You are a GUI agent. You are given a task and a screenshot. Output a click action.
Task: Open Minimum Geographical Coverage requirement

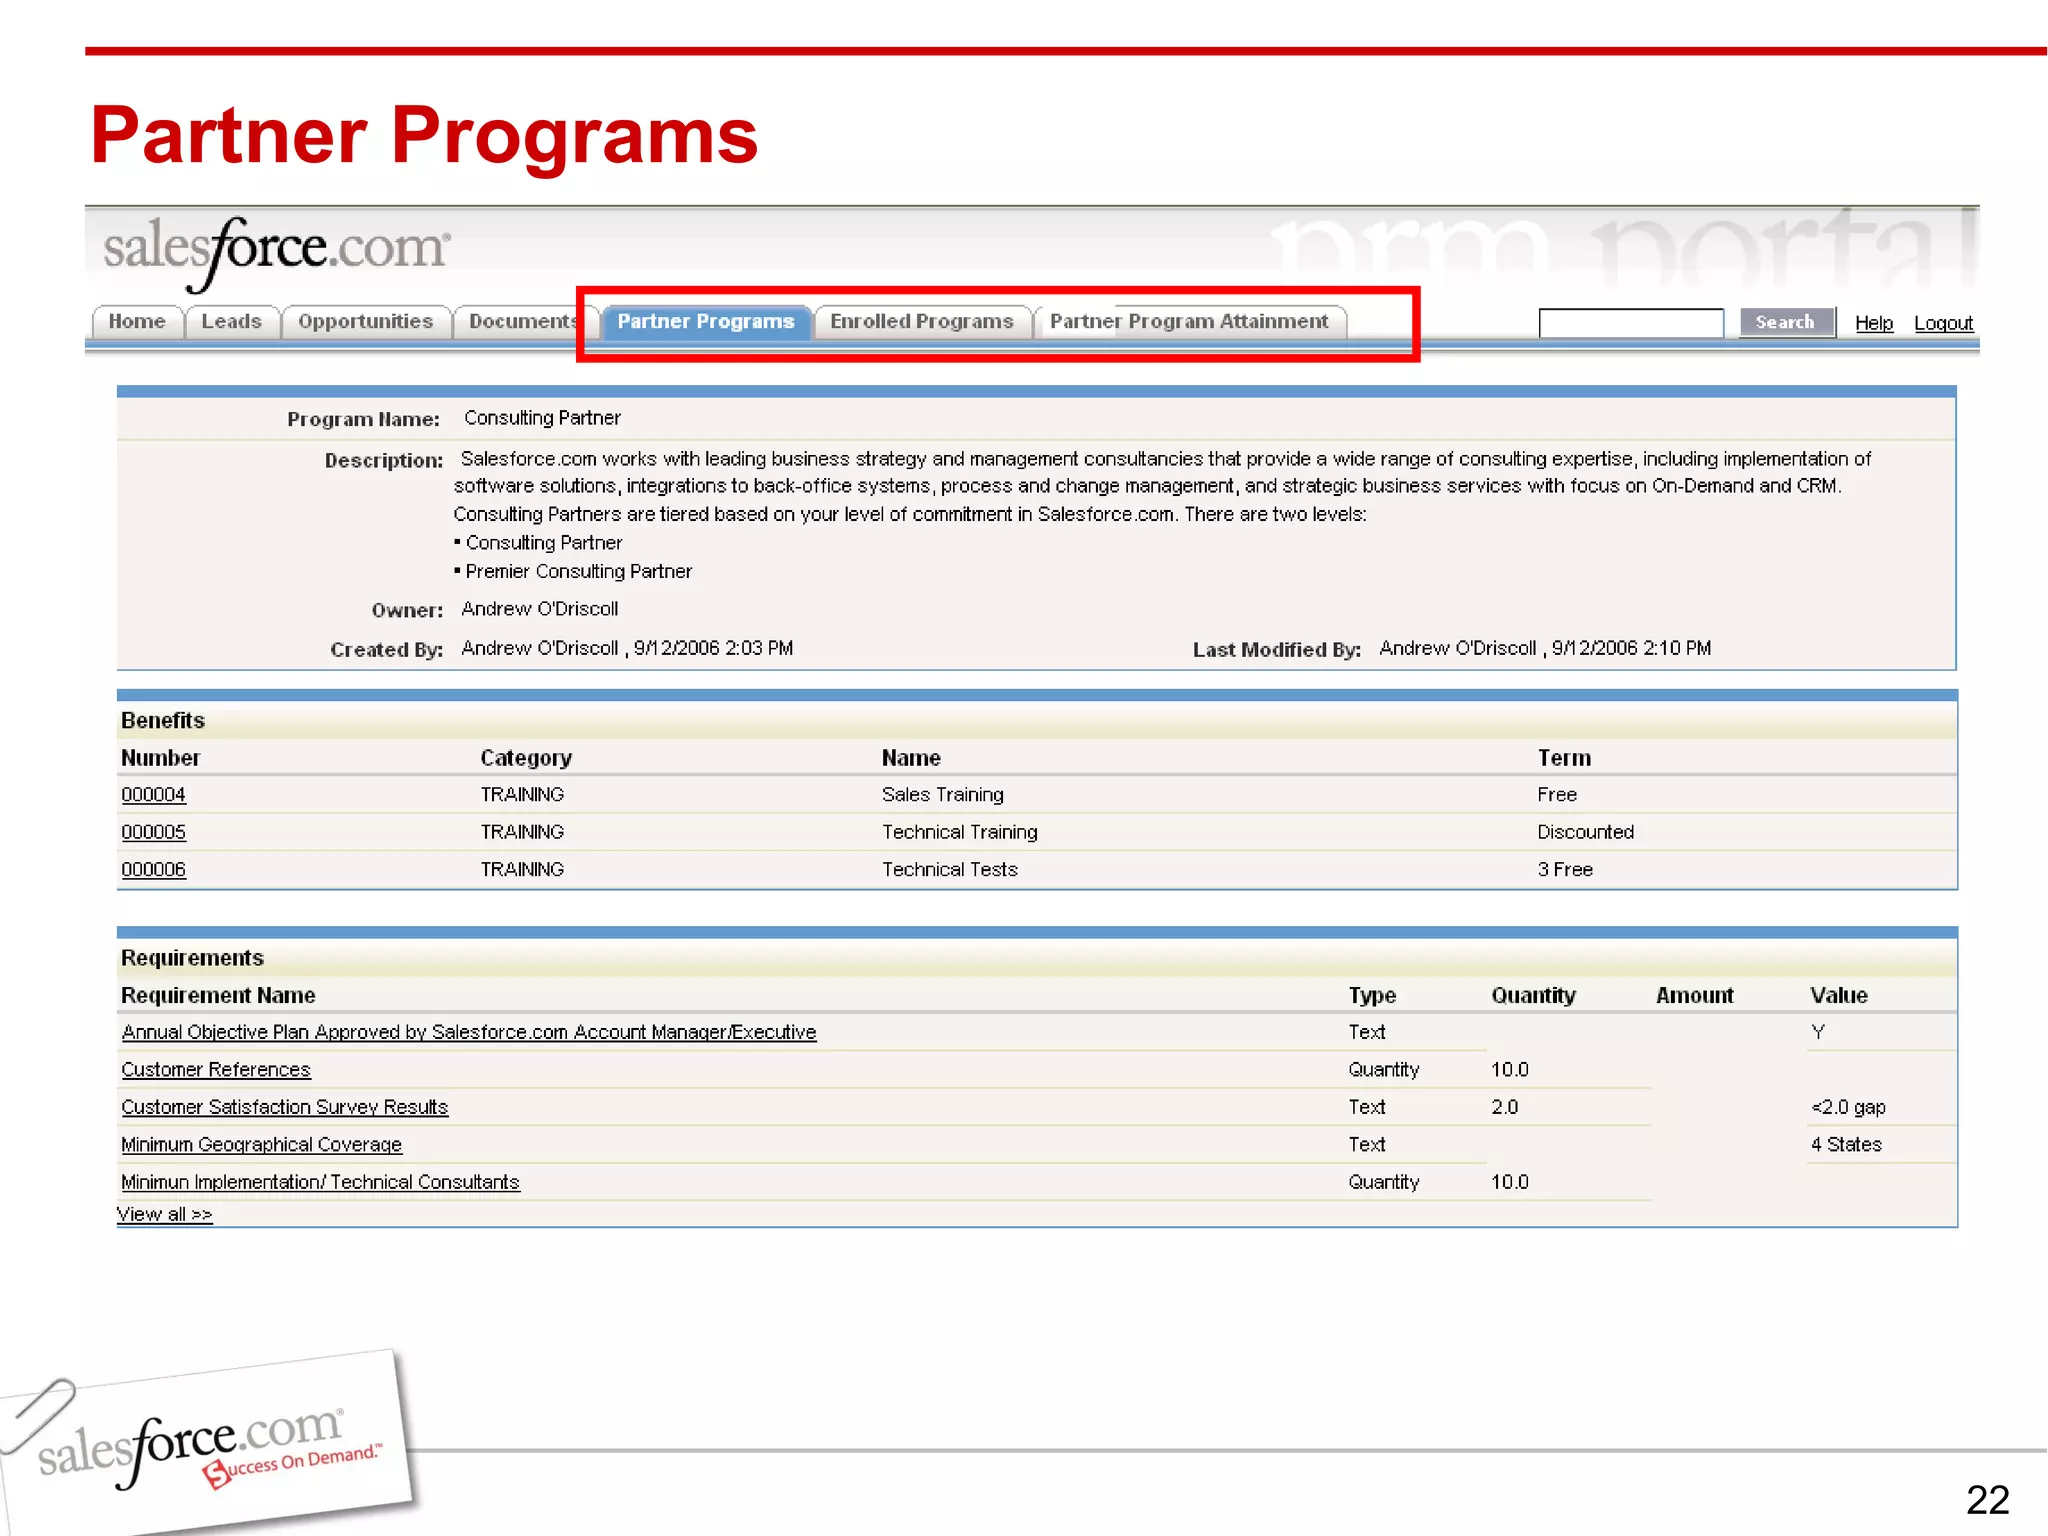(261, 1145)
